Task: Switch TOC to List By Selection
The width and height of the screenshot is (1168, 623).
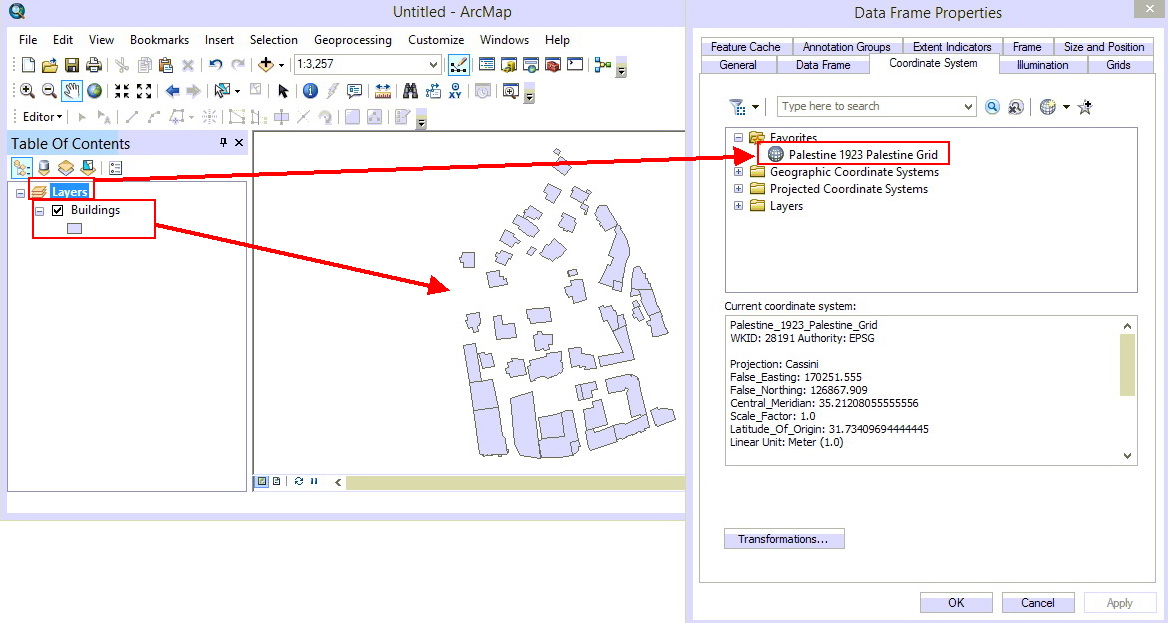Action: pyautogui.click(x=88, y=168)
